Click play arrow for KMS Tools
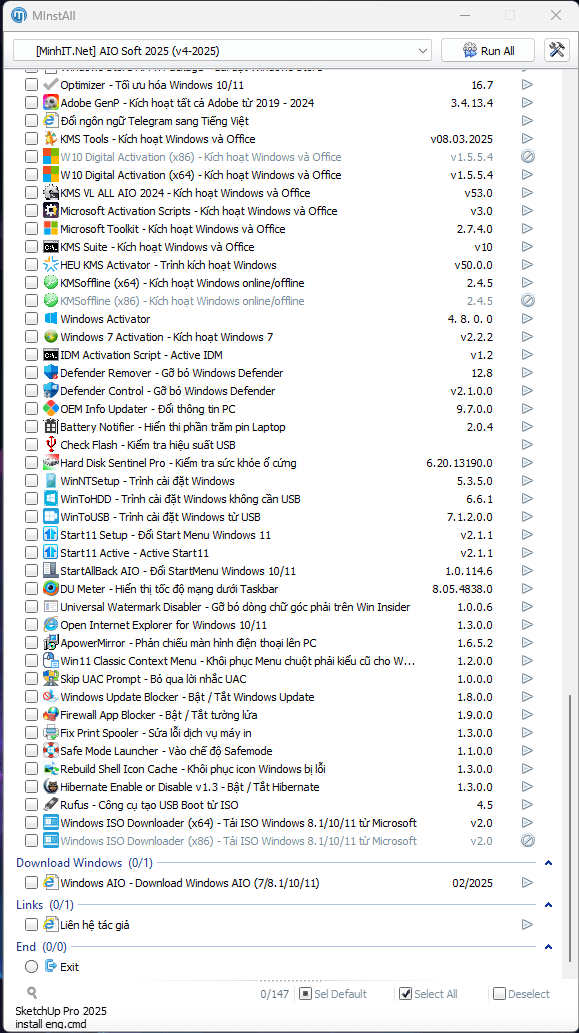This screenshot has height=1033, width=579. point(527,138)
